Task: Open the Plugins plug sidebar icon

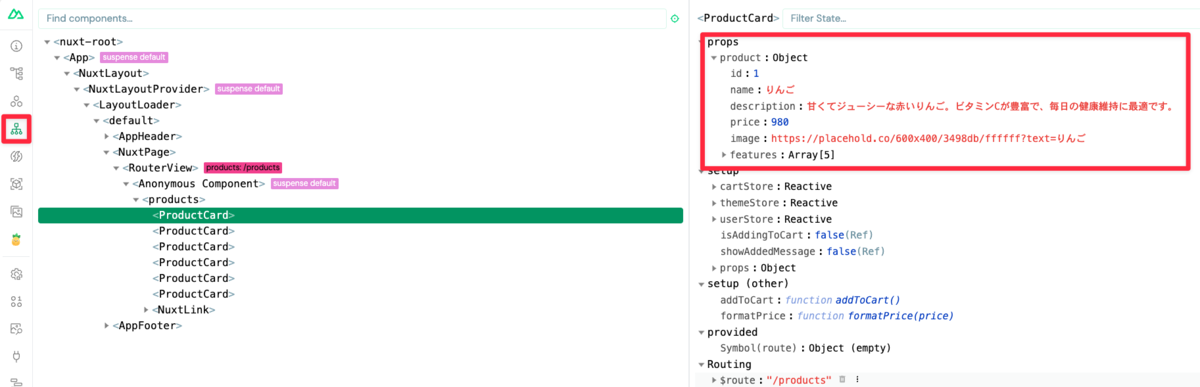Action: click(x=16, y=357)
